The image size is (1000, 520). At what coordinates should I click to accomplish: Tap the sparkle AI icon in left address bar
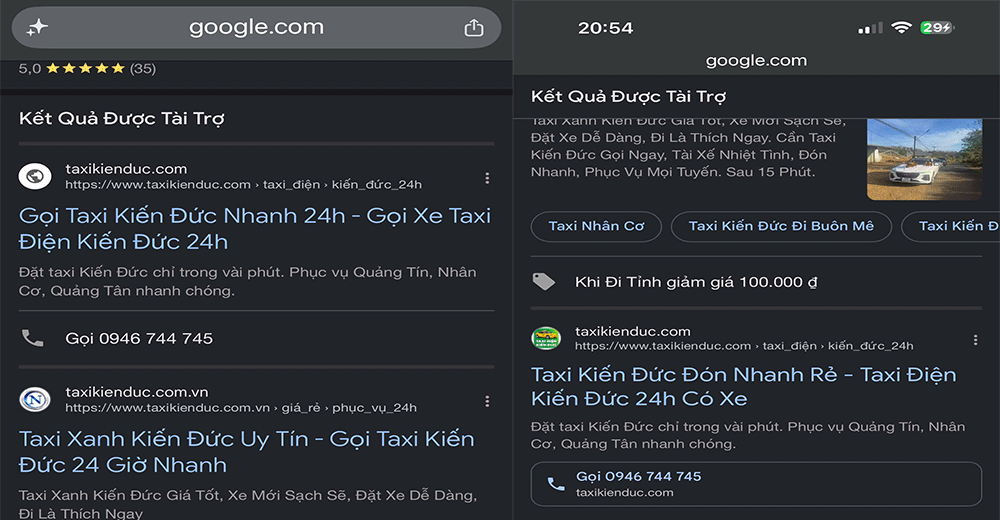point(37,27)
